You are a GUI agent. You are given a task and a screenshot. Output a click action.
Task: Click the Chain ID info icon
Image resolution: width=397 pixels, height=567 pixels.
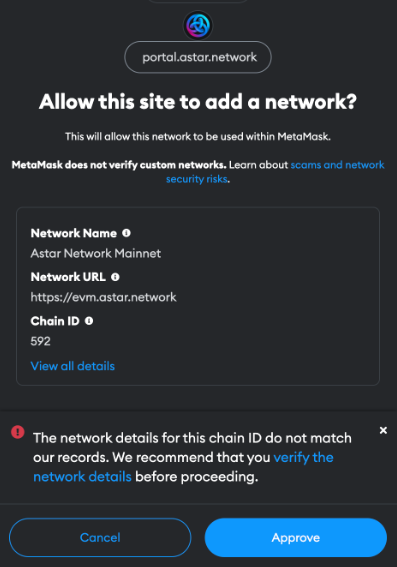tap(89, 320)
